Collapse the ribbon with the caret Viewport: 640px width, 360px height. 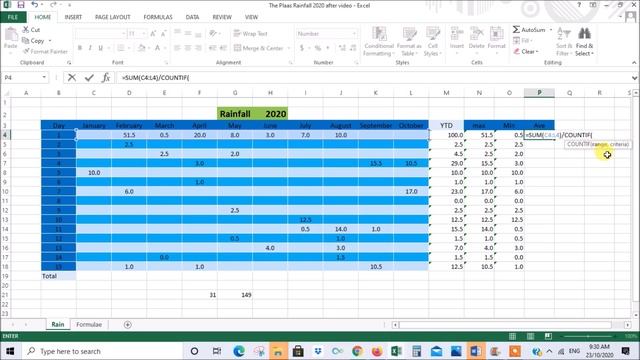(x=634, y=63)
